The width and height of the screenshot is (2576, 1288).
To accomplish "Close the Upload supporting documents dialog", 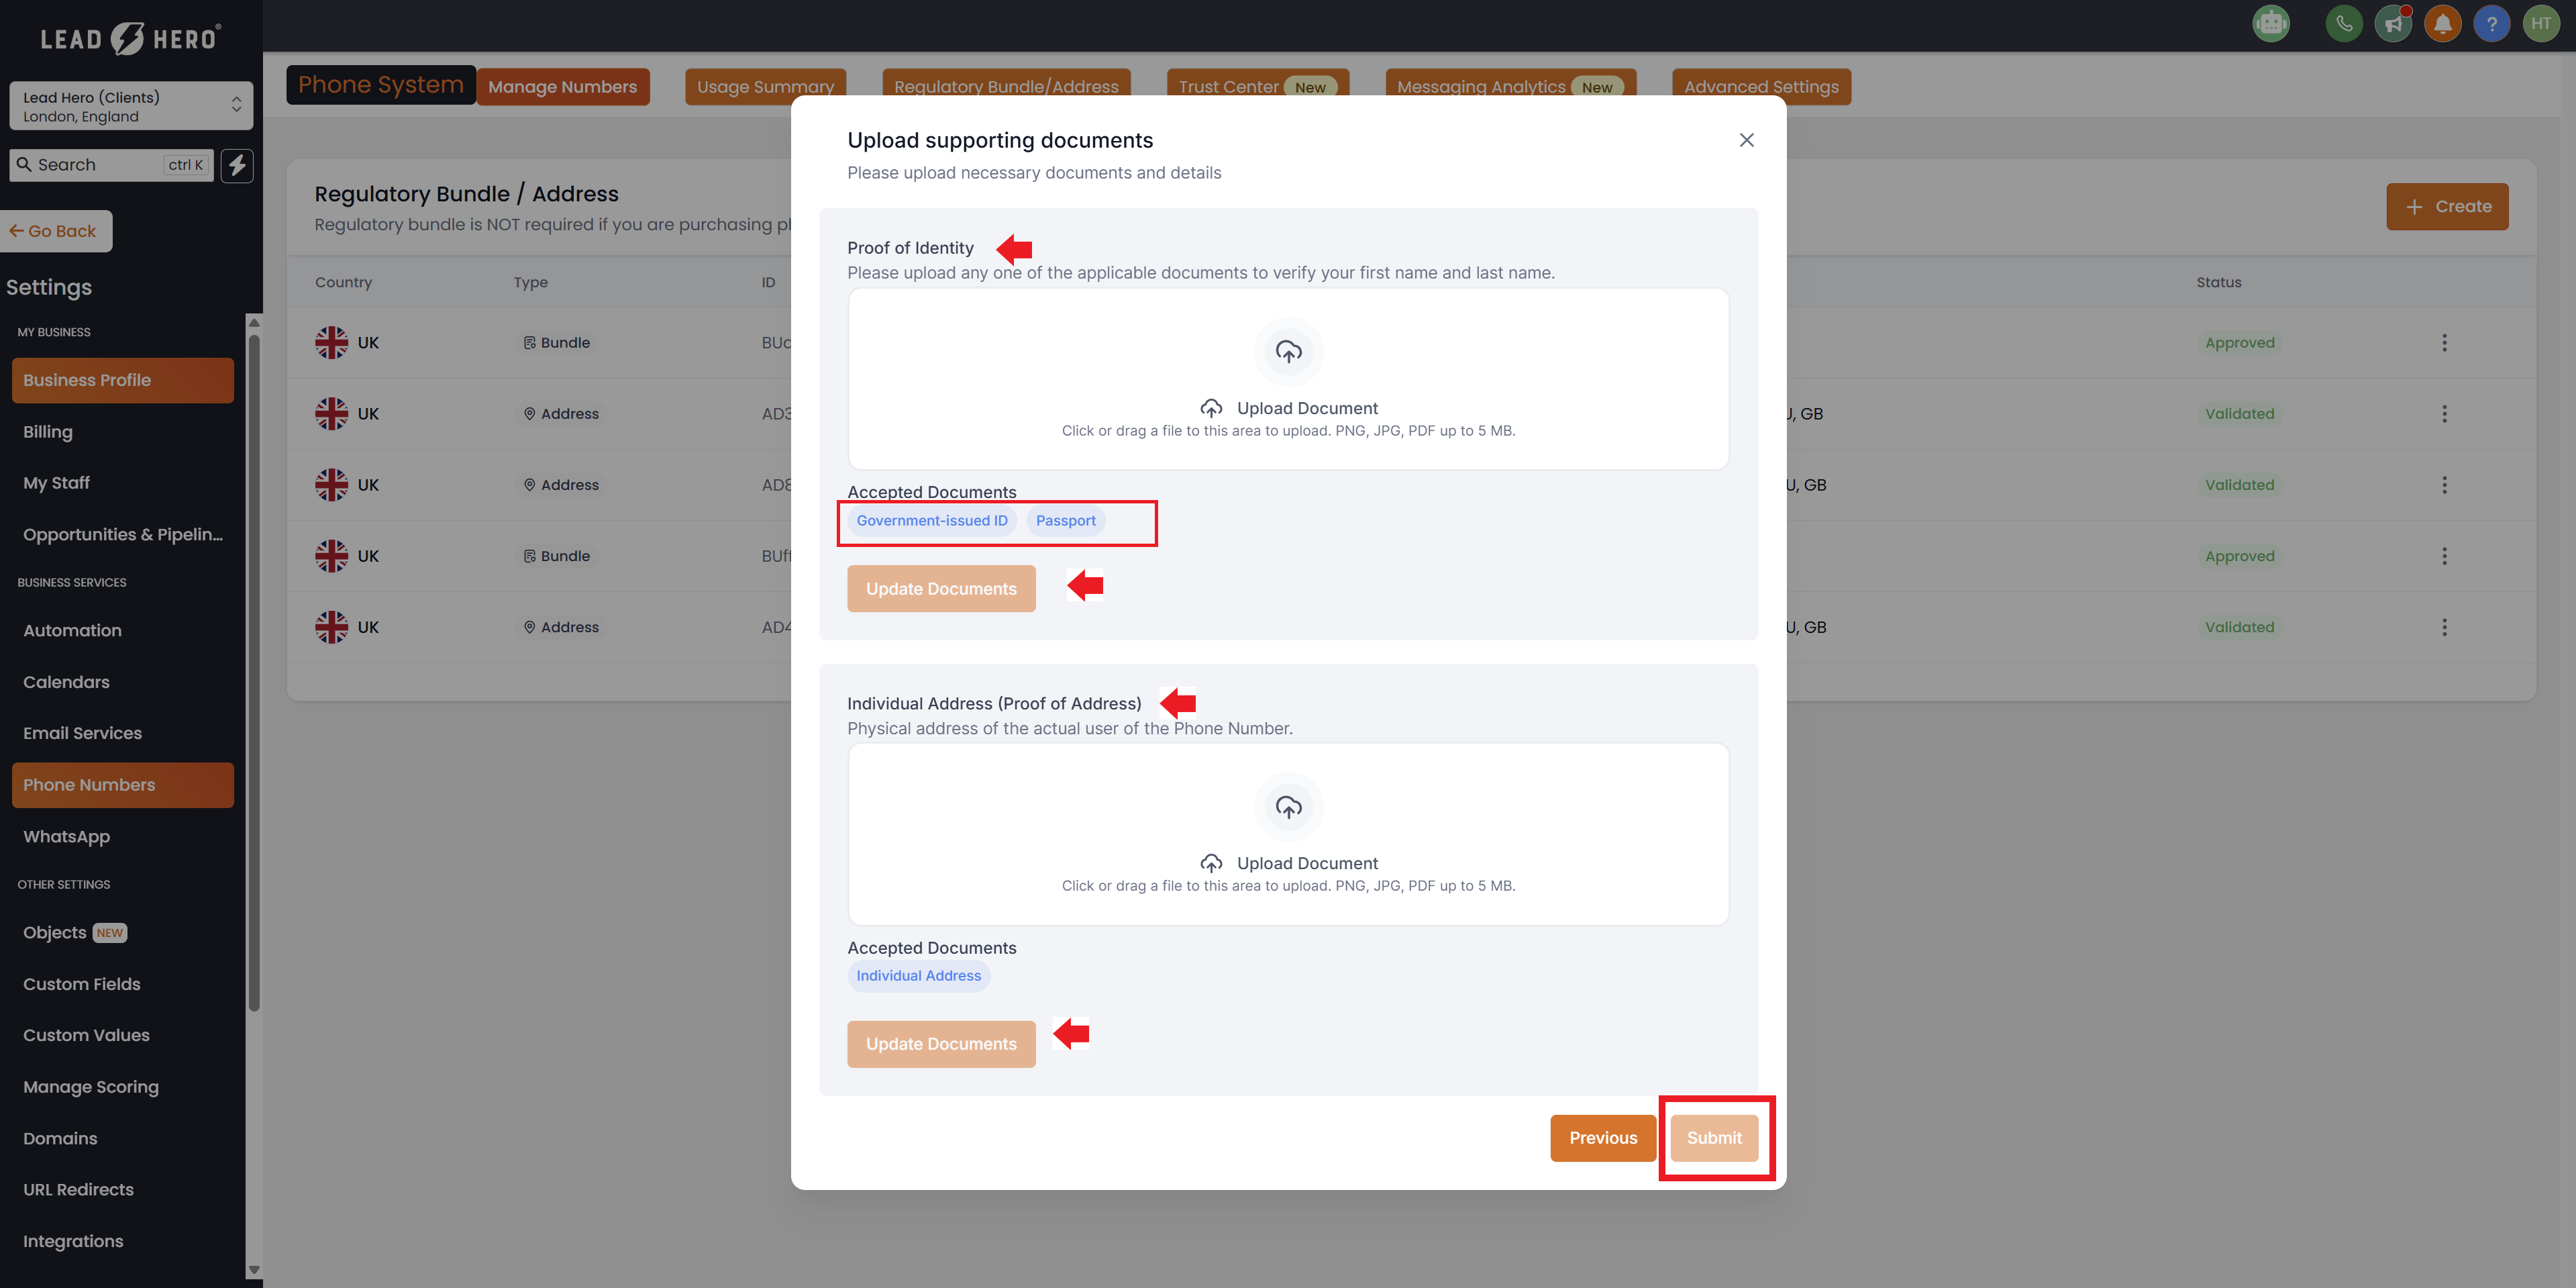I will pyautogui.click(x=1746, y=140).
